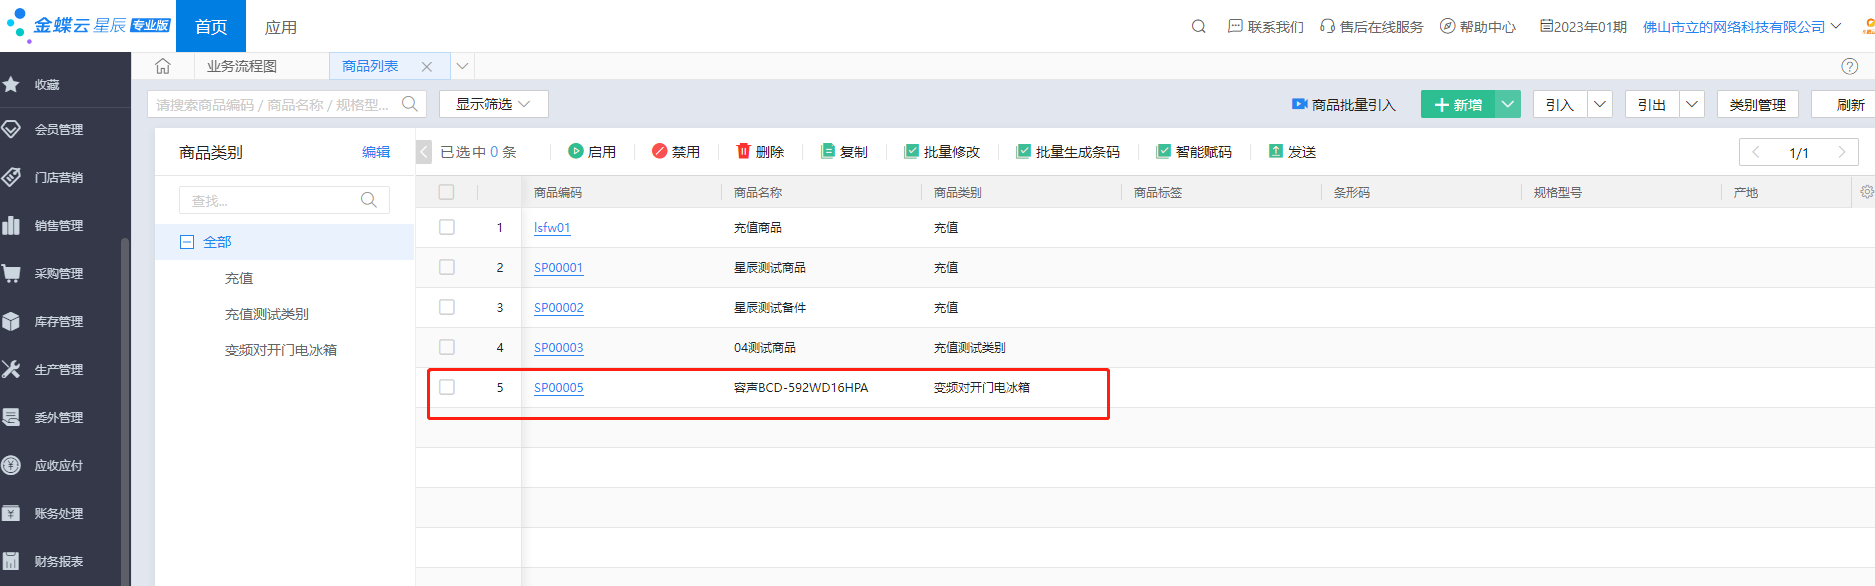Viewport: 1875px width, 586px height.
Task: Open the 应用 top menu
Action: [x=281, y=27]
